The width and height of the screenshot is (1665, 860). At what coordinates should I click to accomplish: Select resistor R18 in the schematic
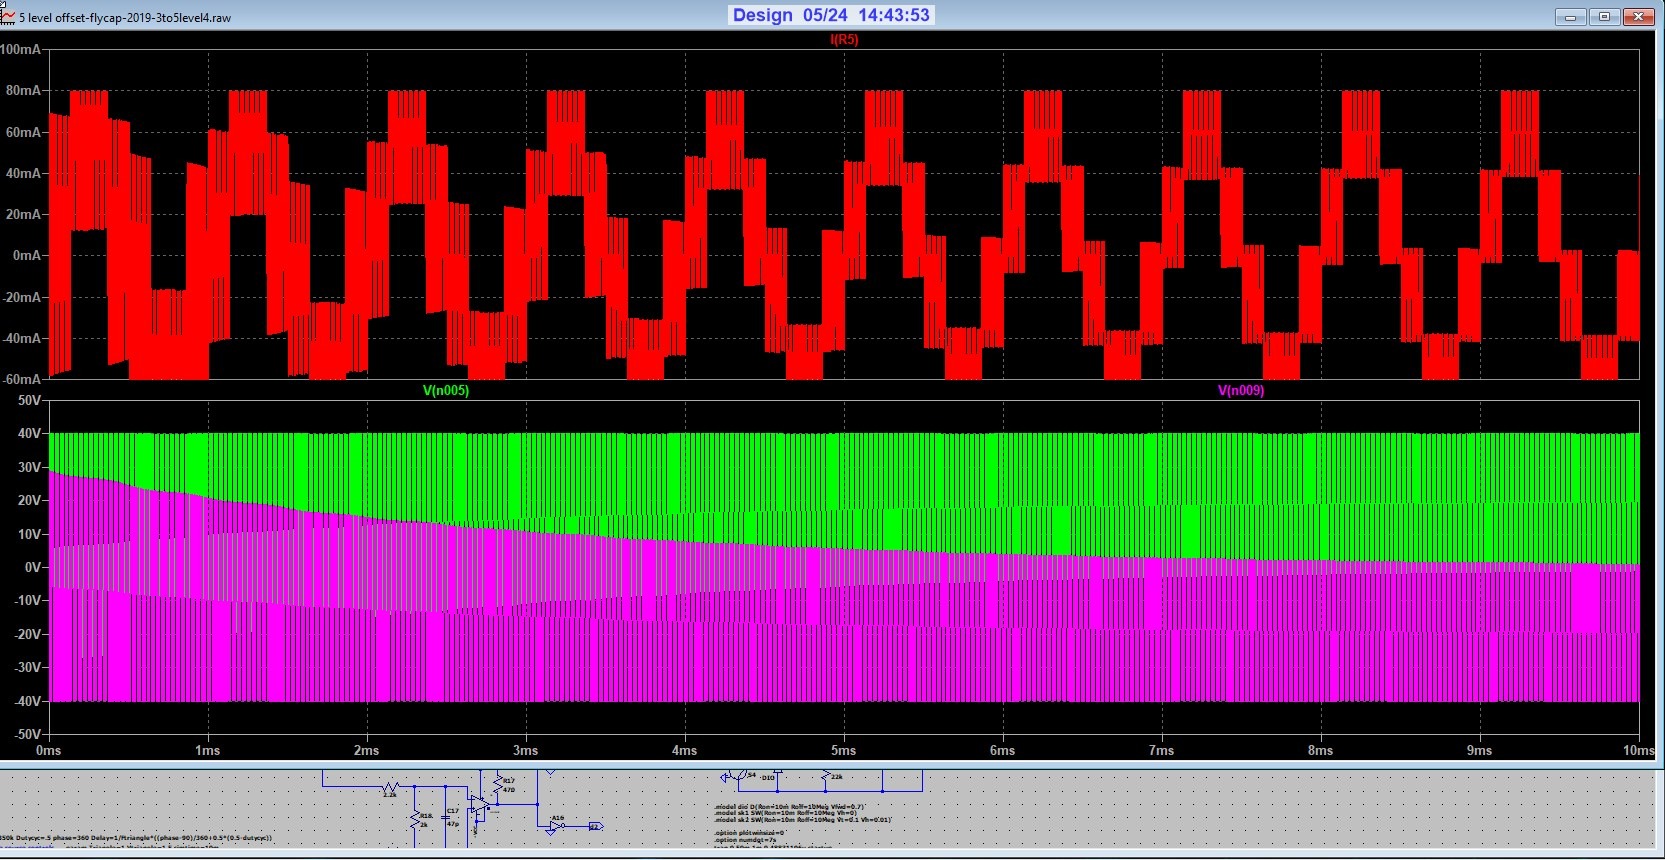(415, 820)
